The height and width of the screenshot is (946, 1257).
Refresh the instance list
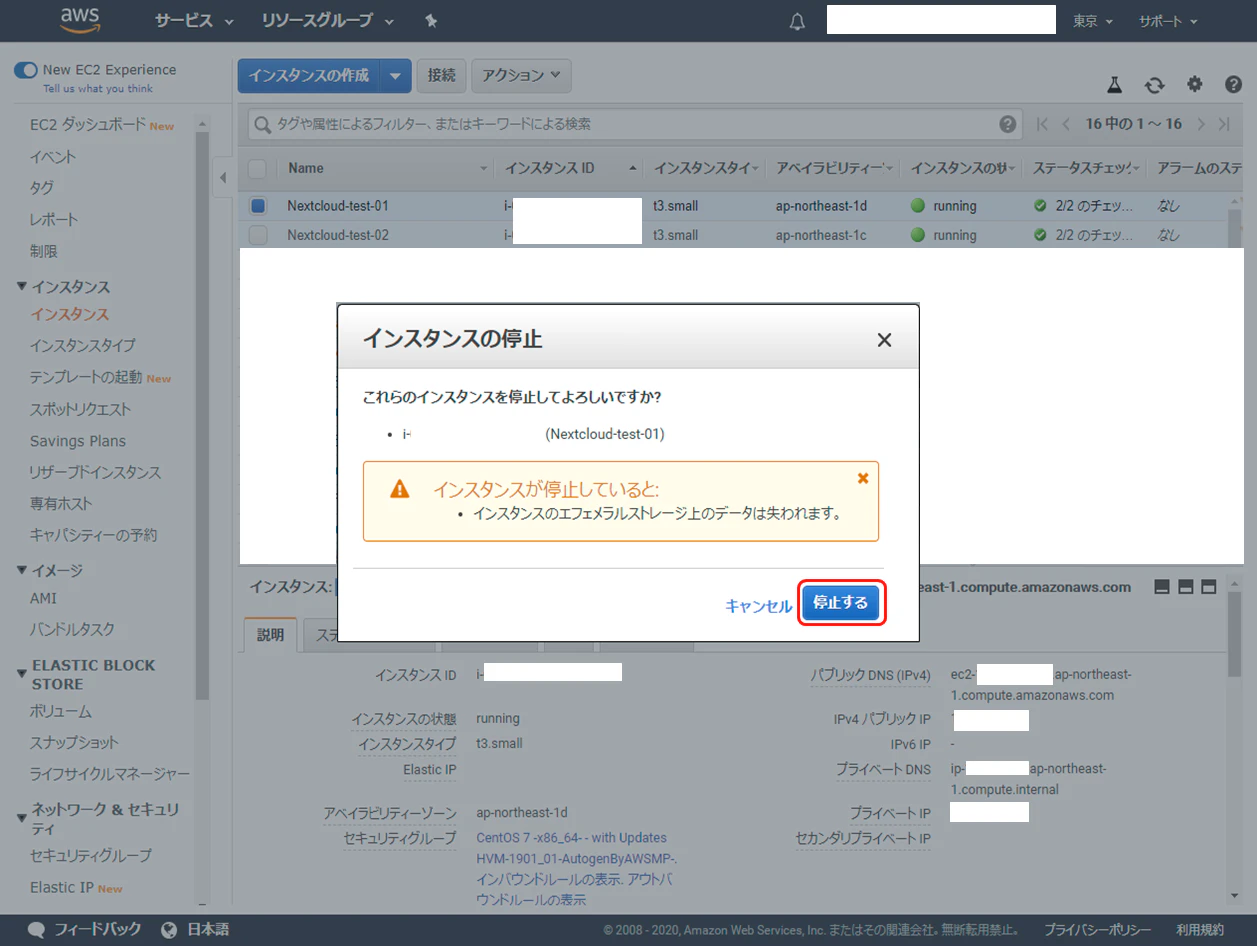pyautogui.click(x=1155, y=85)
